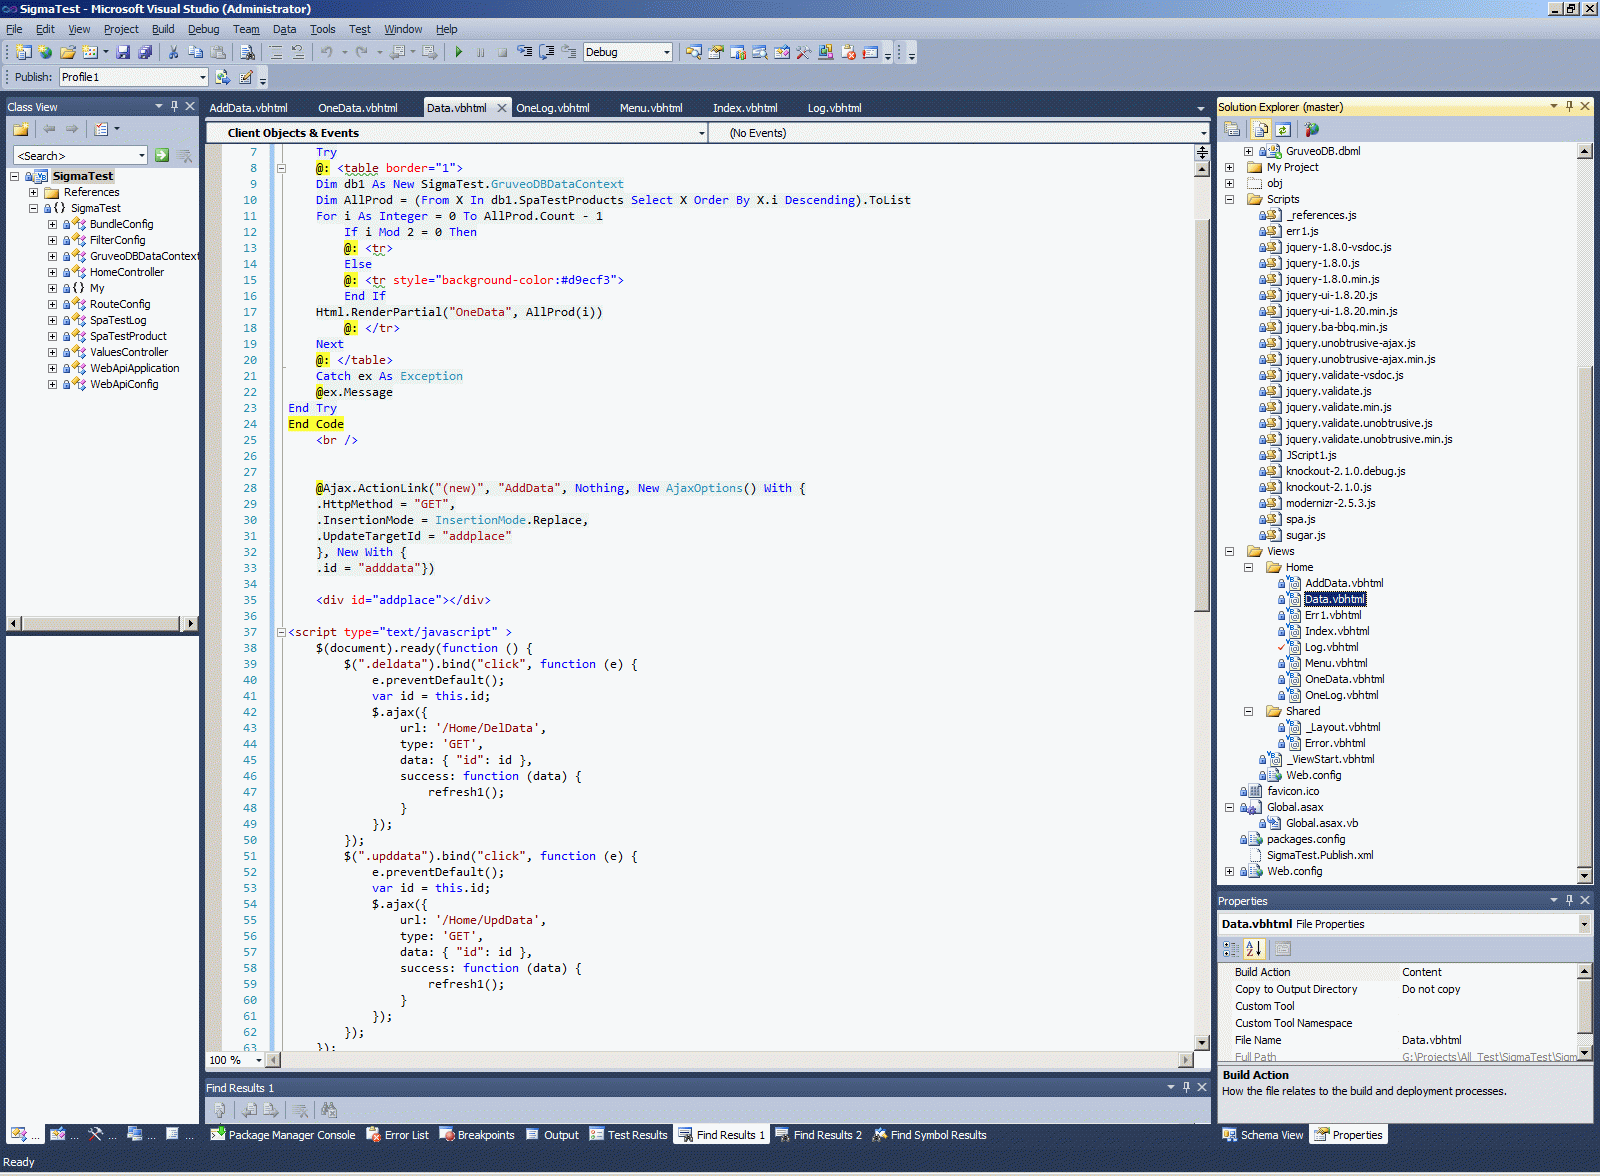Click the Refresh icon in Solution Explorer
The image size is (1600, 1176).
coord(1283,129)
